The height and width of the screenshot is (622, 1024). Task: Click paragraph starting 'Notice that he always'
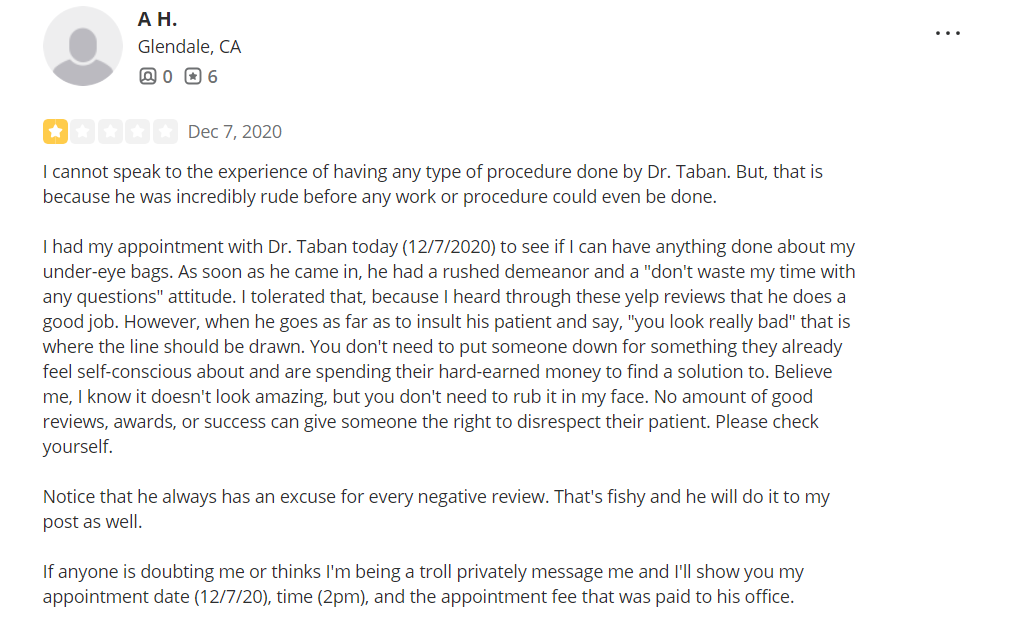click(x=436, y=509)
